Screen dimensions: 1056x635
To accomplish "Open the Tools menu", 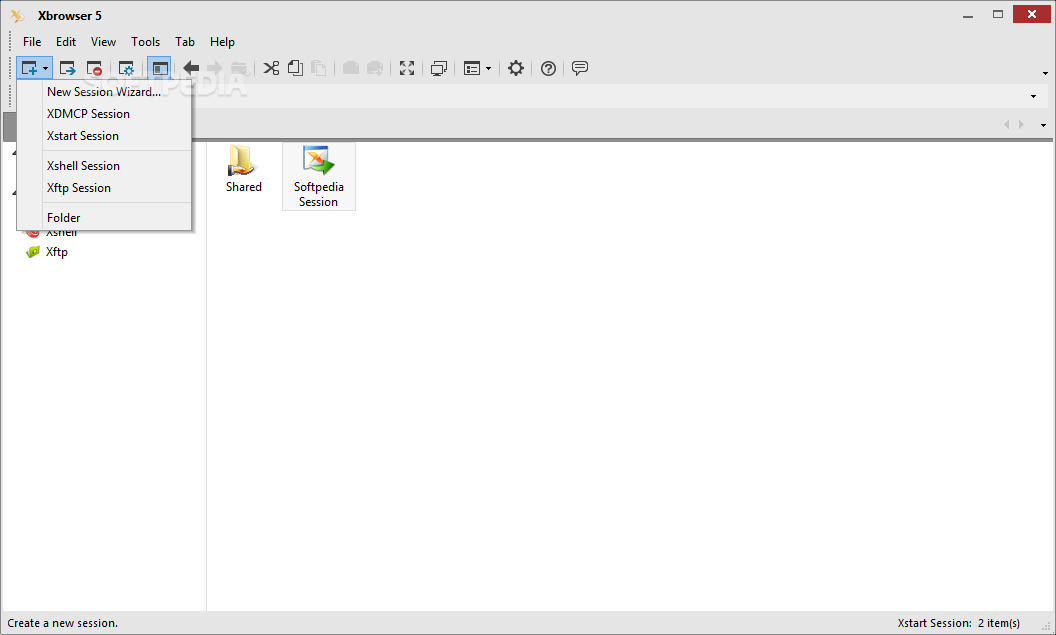I will pyautogui.click(x=145, y=42).
